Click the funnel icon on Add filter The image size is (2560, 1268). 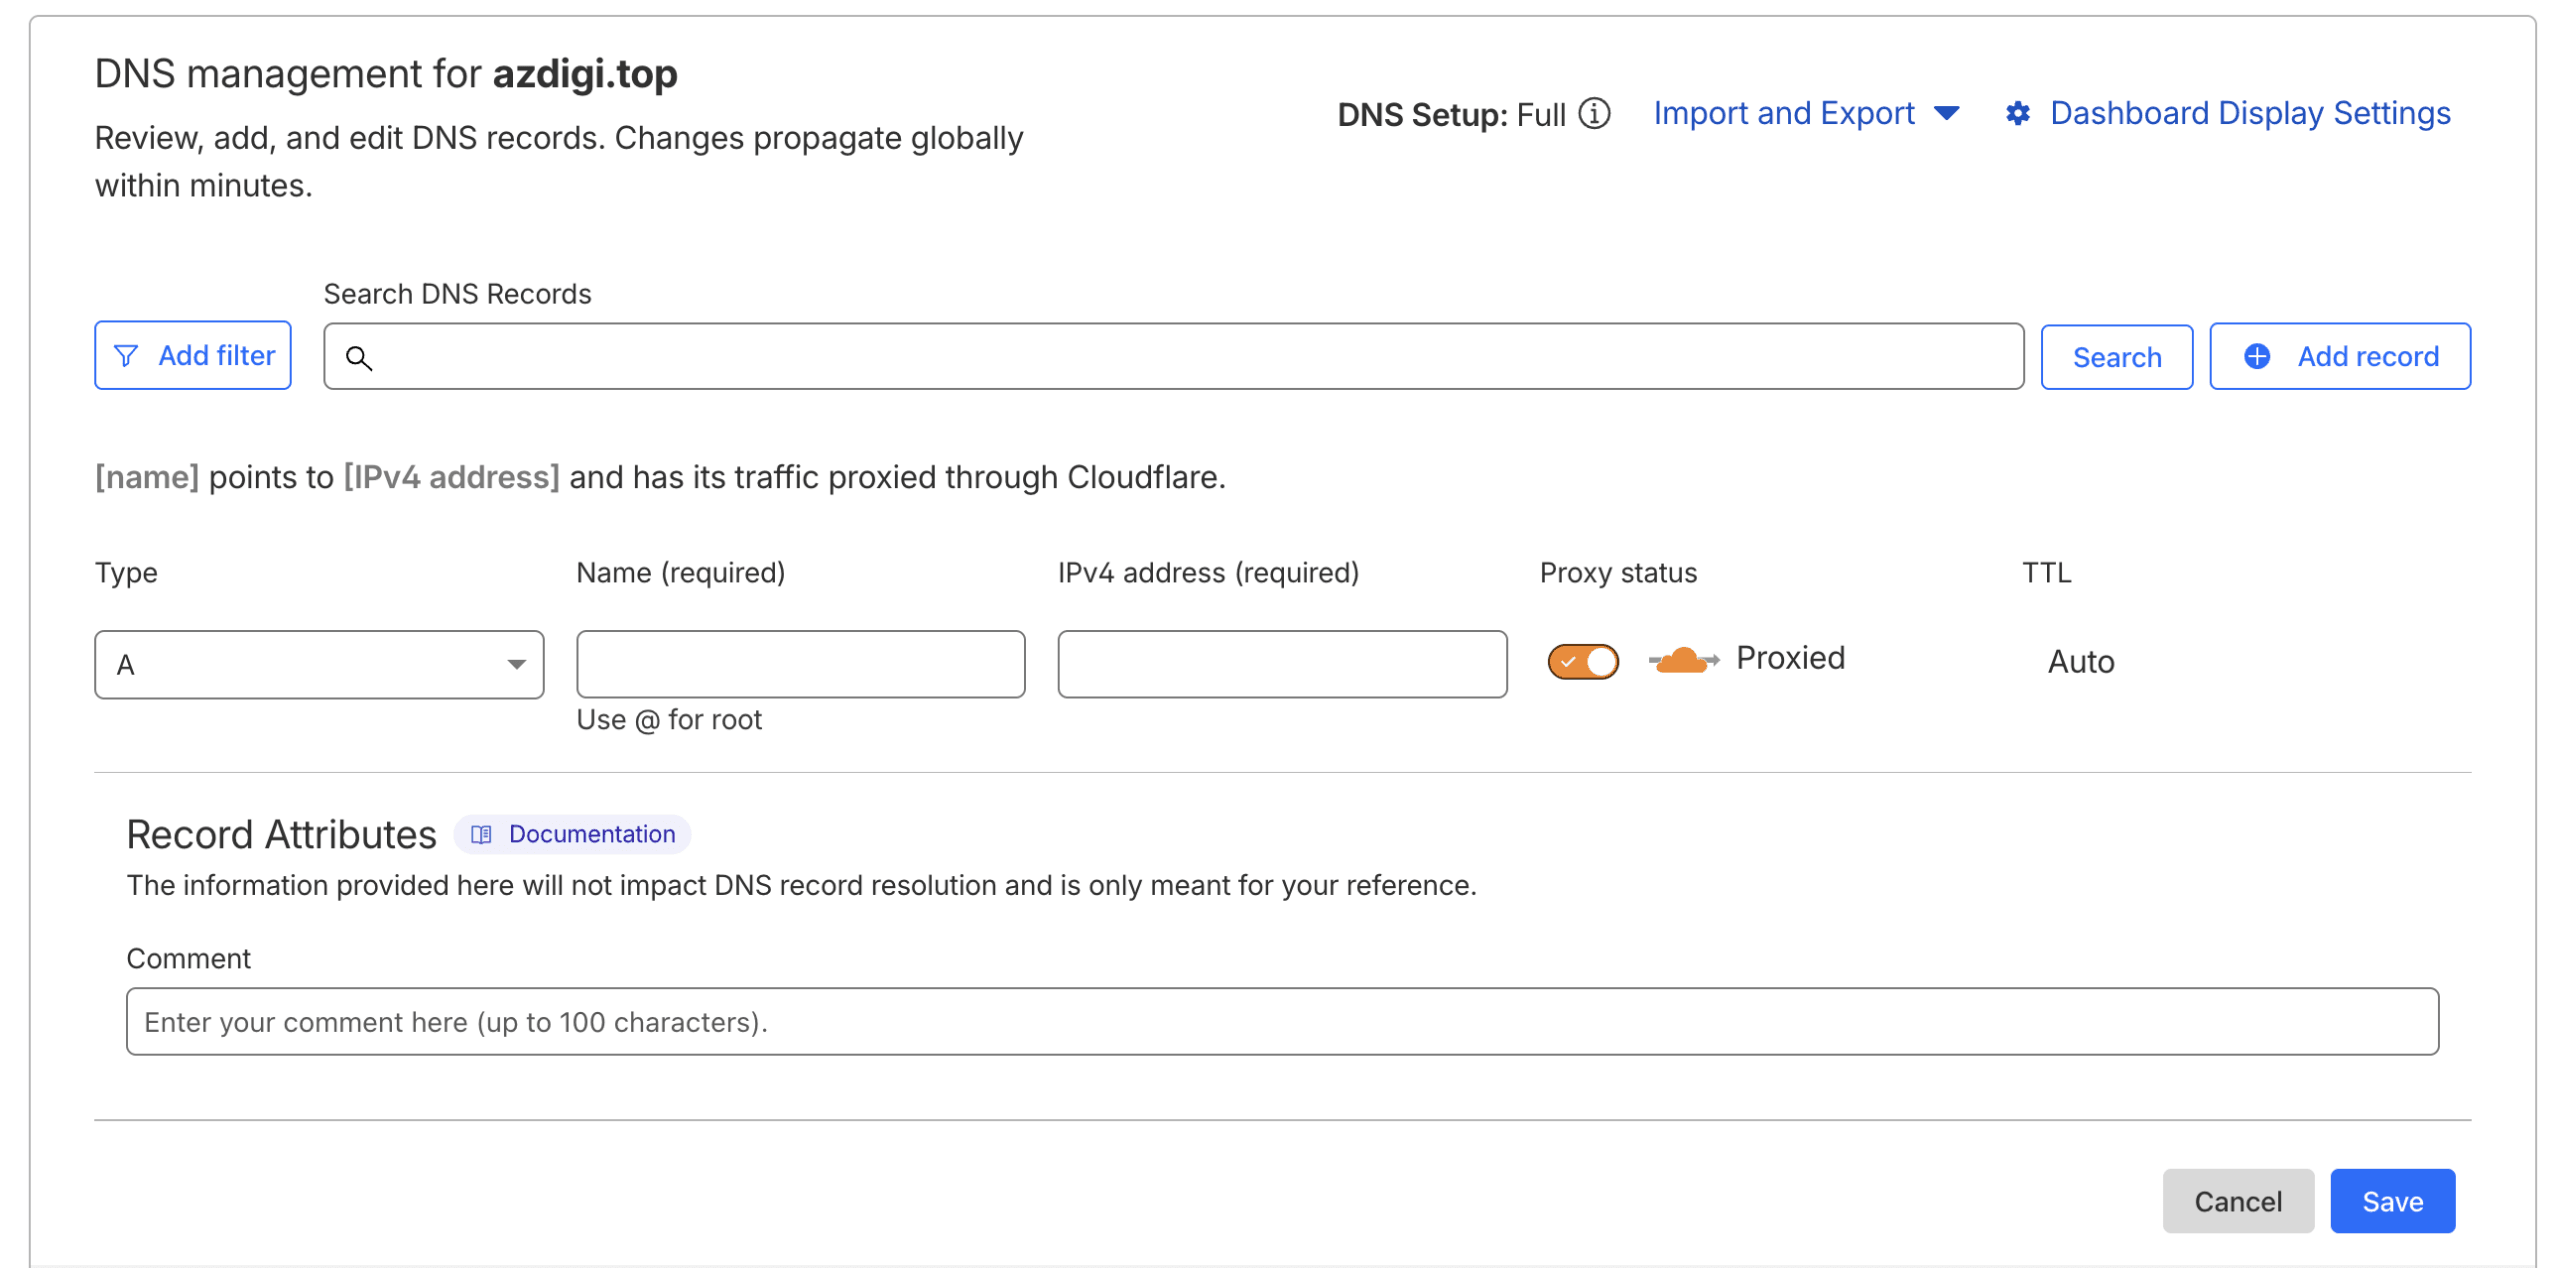pyautogui.click(x=126, y=355)
